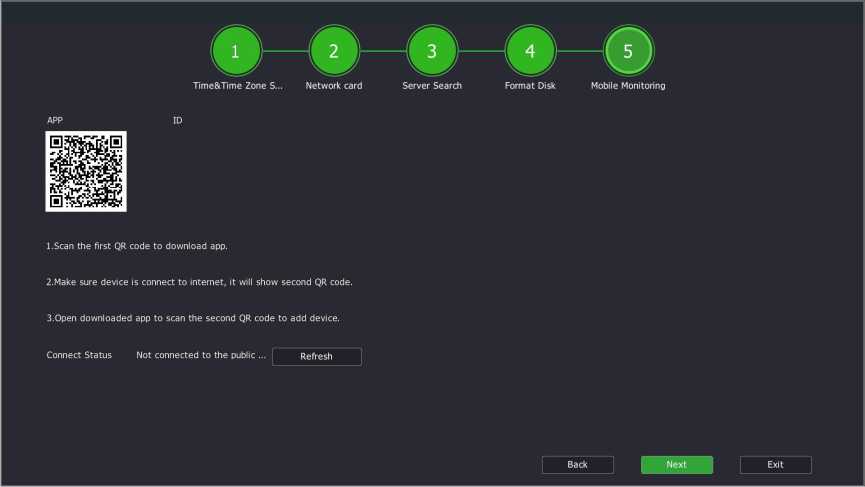
Task: Click the APP download QR code
Action: click(86, 171)
